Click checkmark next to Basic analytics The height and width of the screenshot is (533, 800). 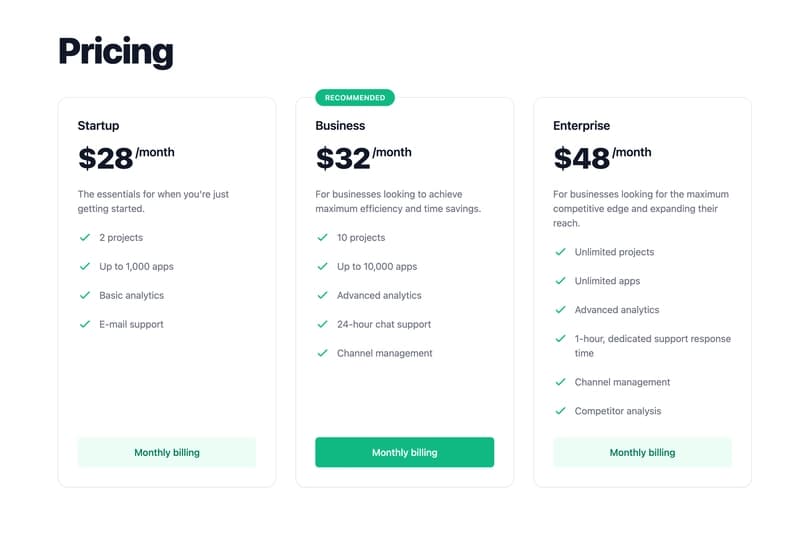(85, 296)
